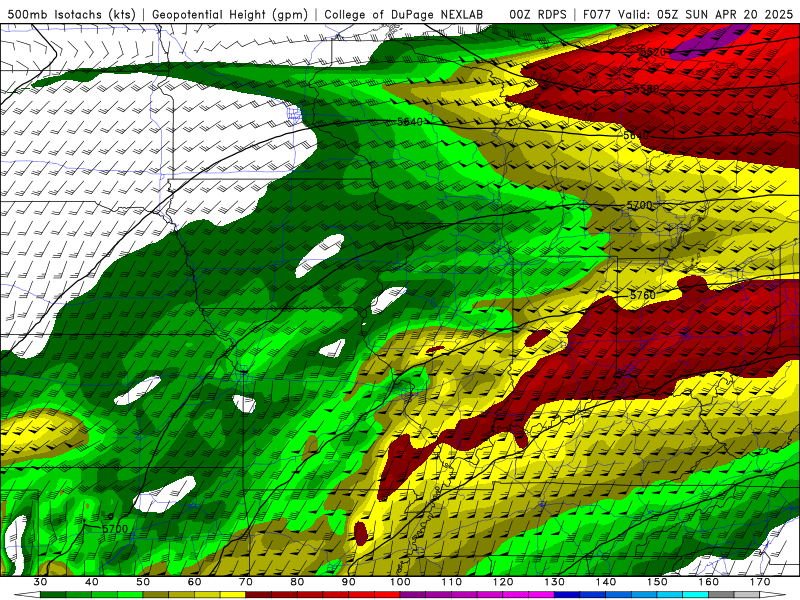This screenshot has height=600, width=800.
Task: Select the dark green 30-35 kt legend swatch
Action: pos(53,595)
